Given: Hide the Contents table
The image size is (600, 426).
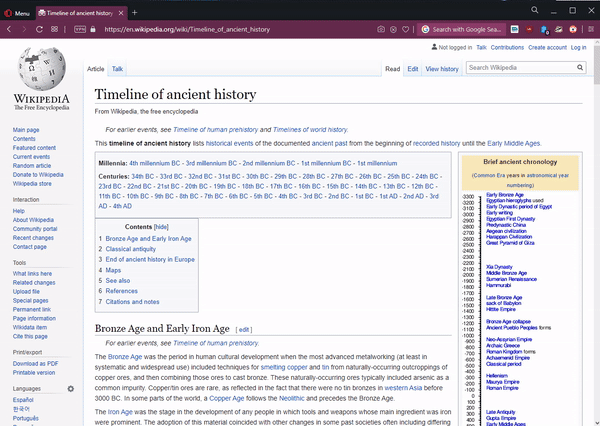Looking at the screenshot, I should click(161, 227).
